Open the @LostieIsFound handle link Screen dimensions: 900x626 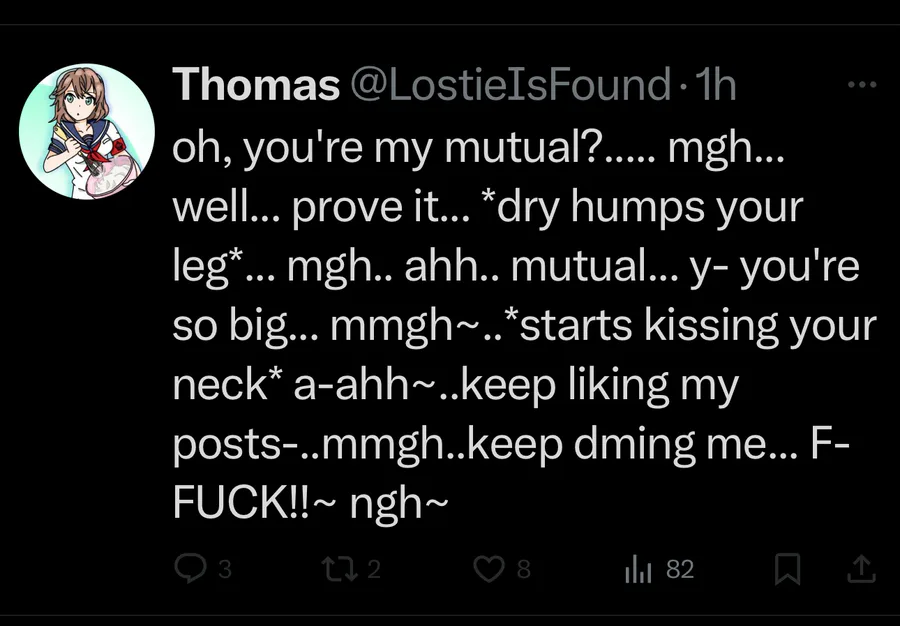pos(508,86)
